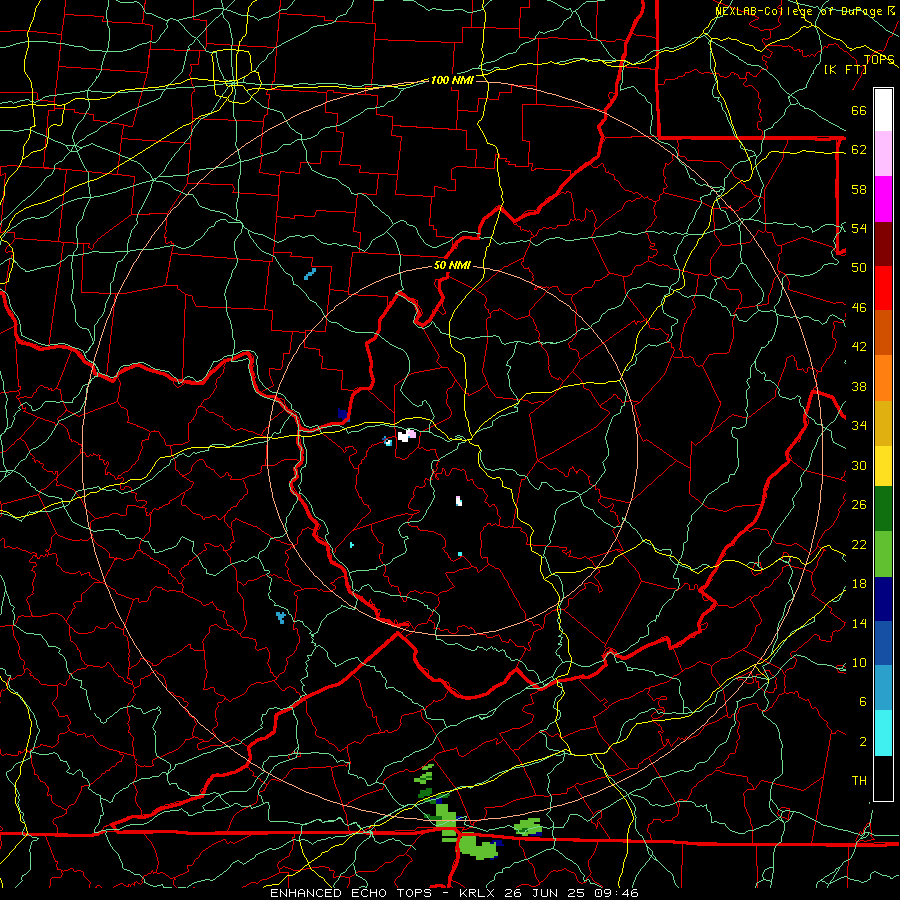This screenshot has width=900, height=900.
Task: Click the light green legend swatch
Action: [x=883, y=554]
